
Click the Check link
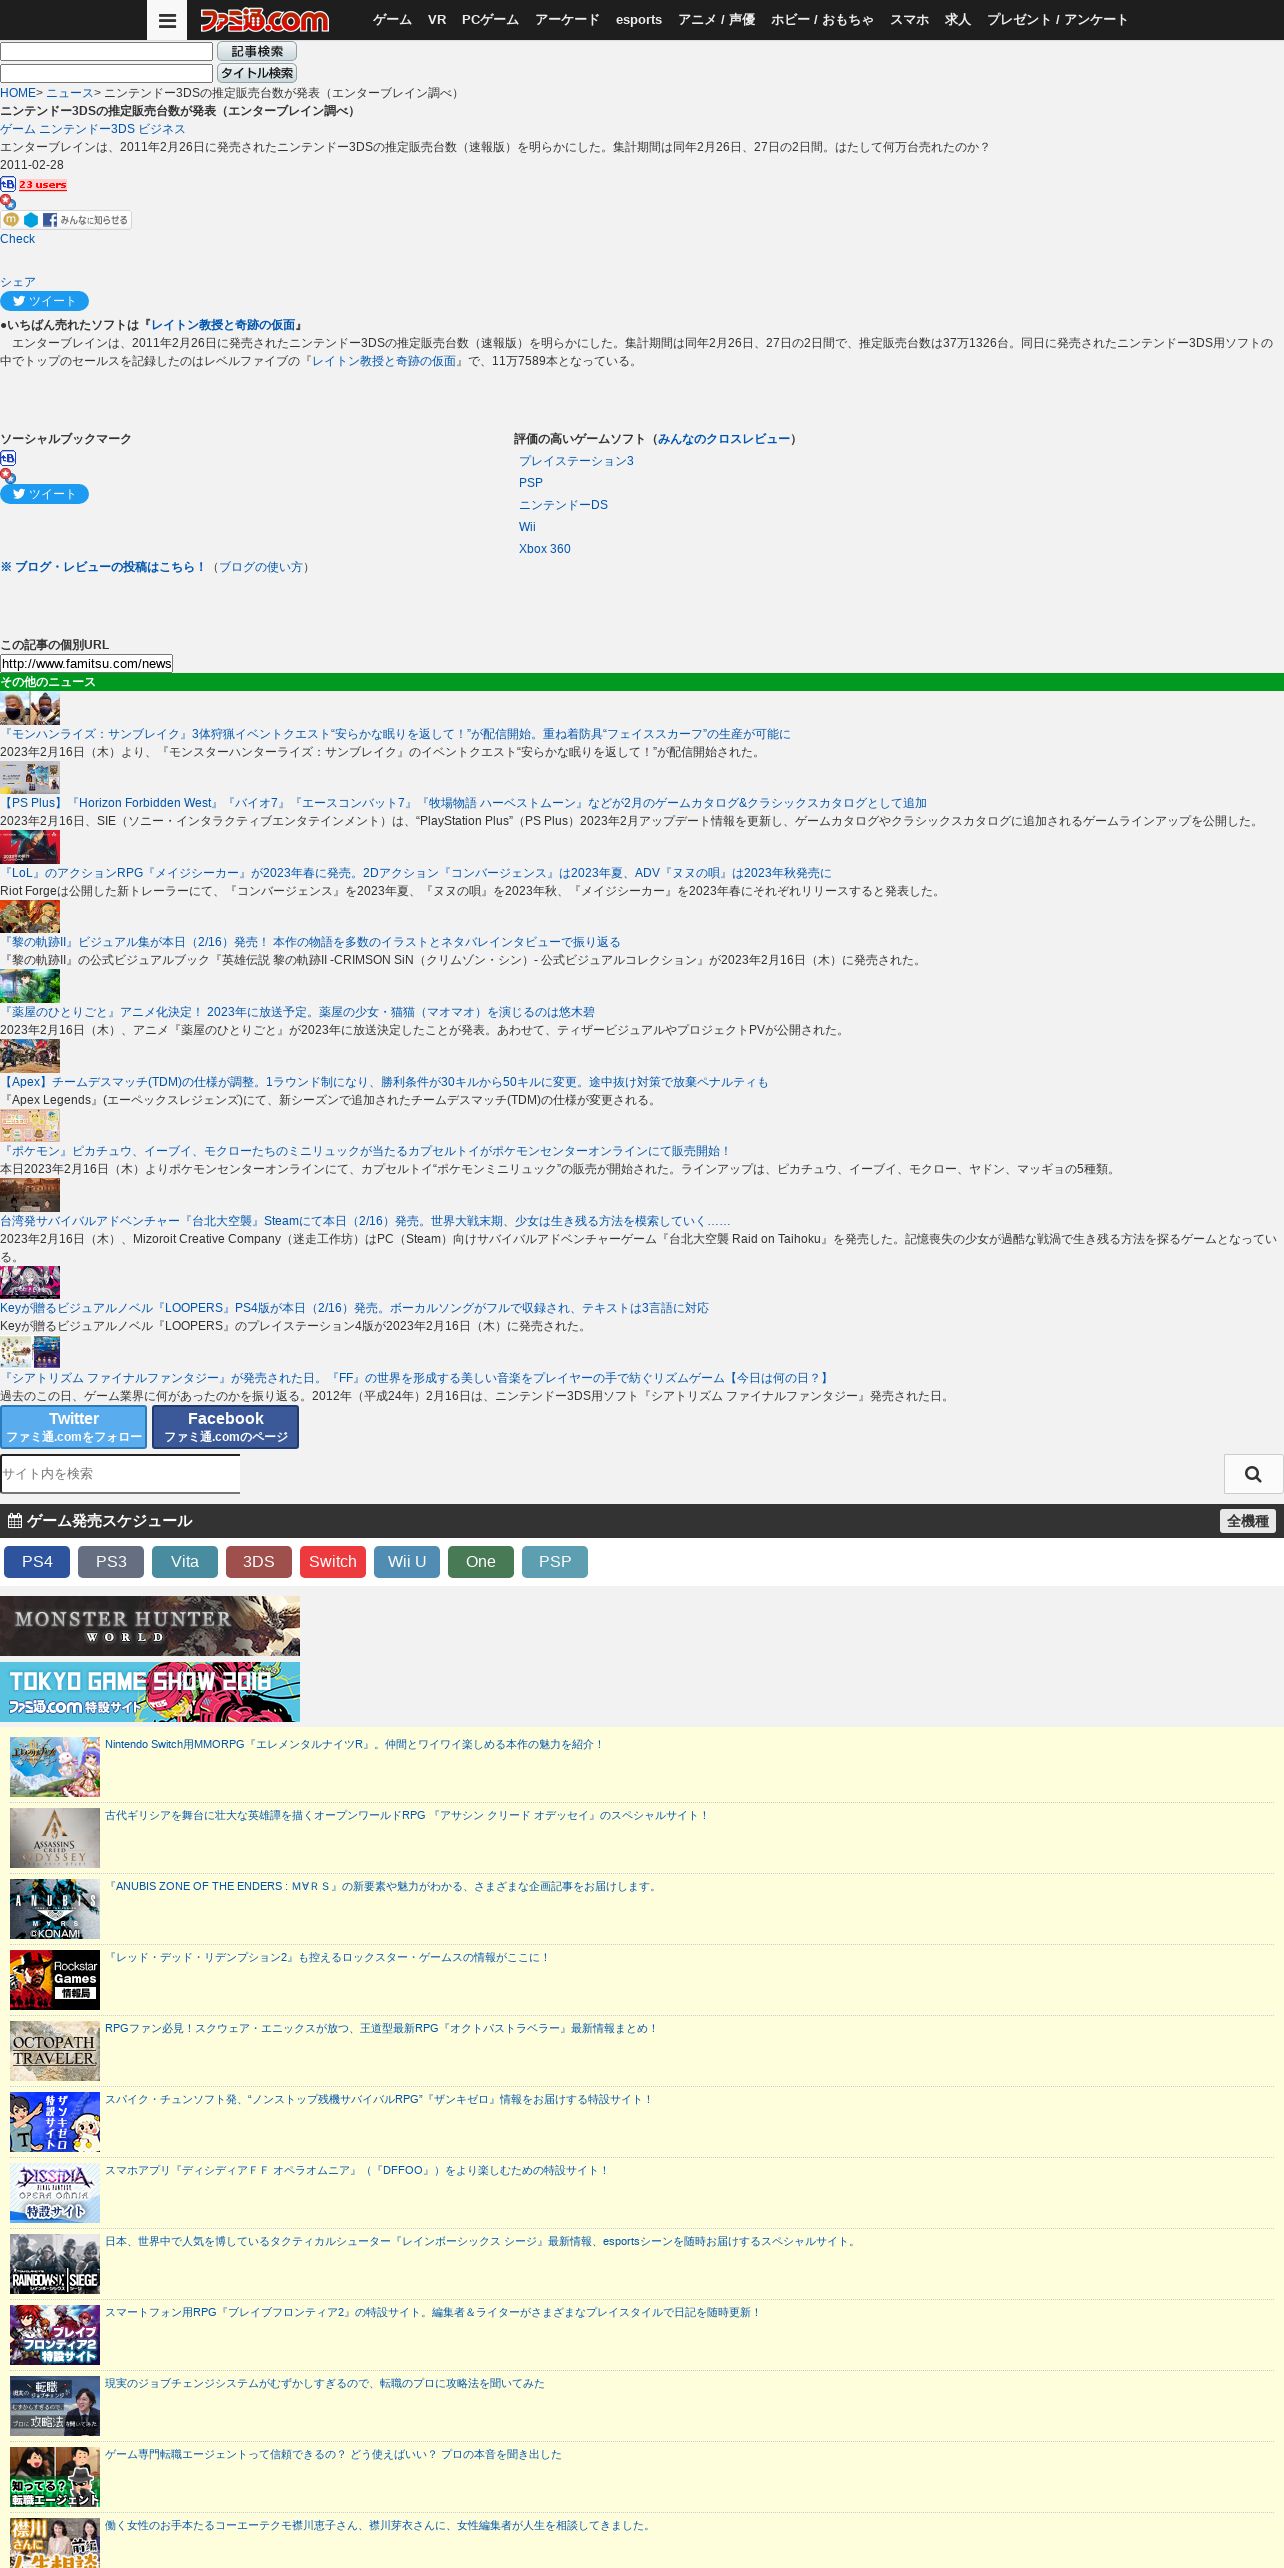tap(17, 239)
